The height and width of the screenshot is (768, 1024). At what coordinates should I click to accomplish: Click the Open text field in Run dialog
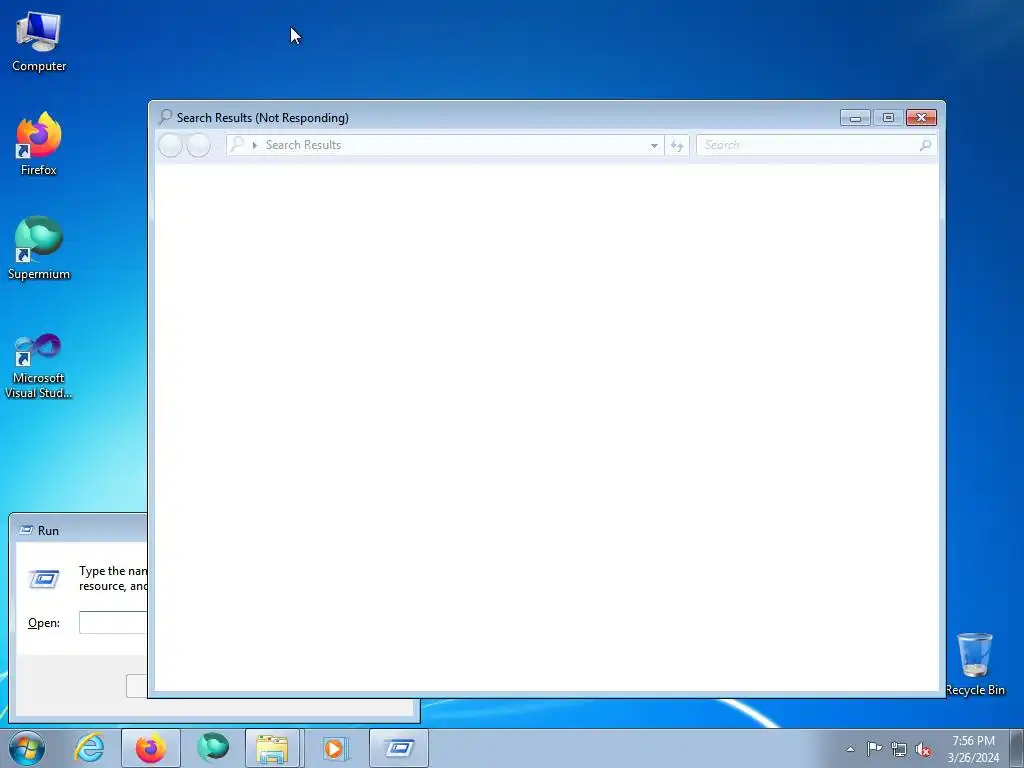(x=113, y=622)
